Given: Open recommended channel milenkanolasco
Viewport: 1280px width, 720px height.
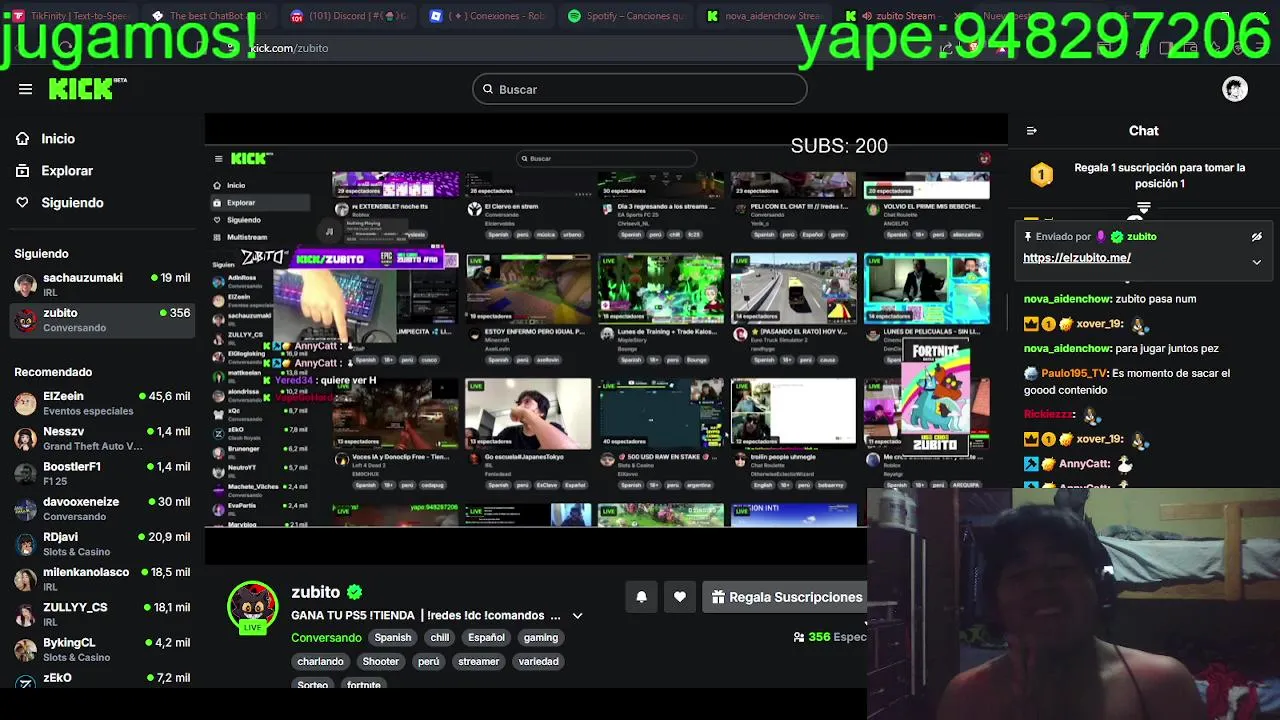Looking at the screenshot, I should [102, 579].
